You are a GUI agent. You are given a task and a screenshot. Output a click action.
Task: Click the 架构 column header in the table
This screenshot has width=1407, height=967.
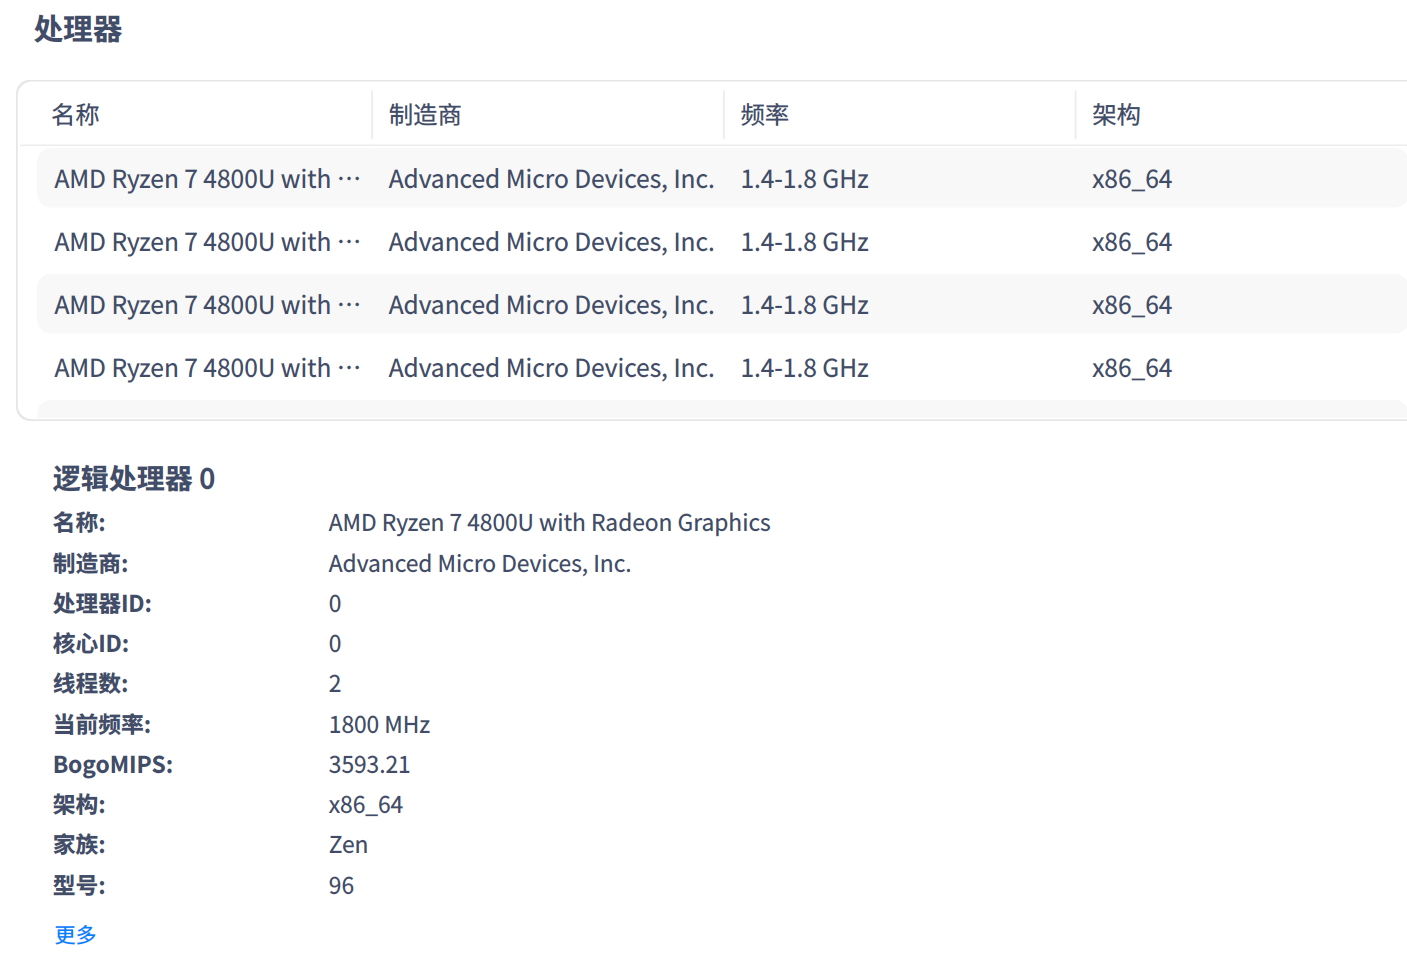click(1116, 115)
